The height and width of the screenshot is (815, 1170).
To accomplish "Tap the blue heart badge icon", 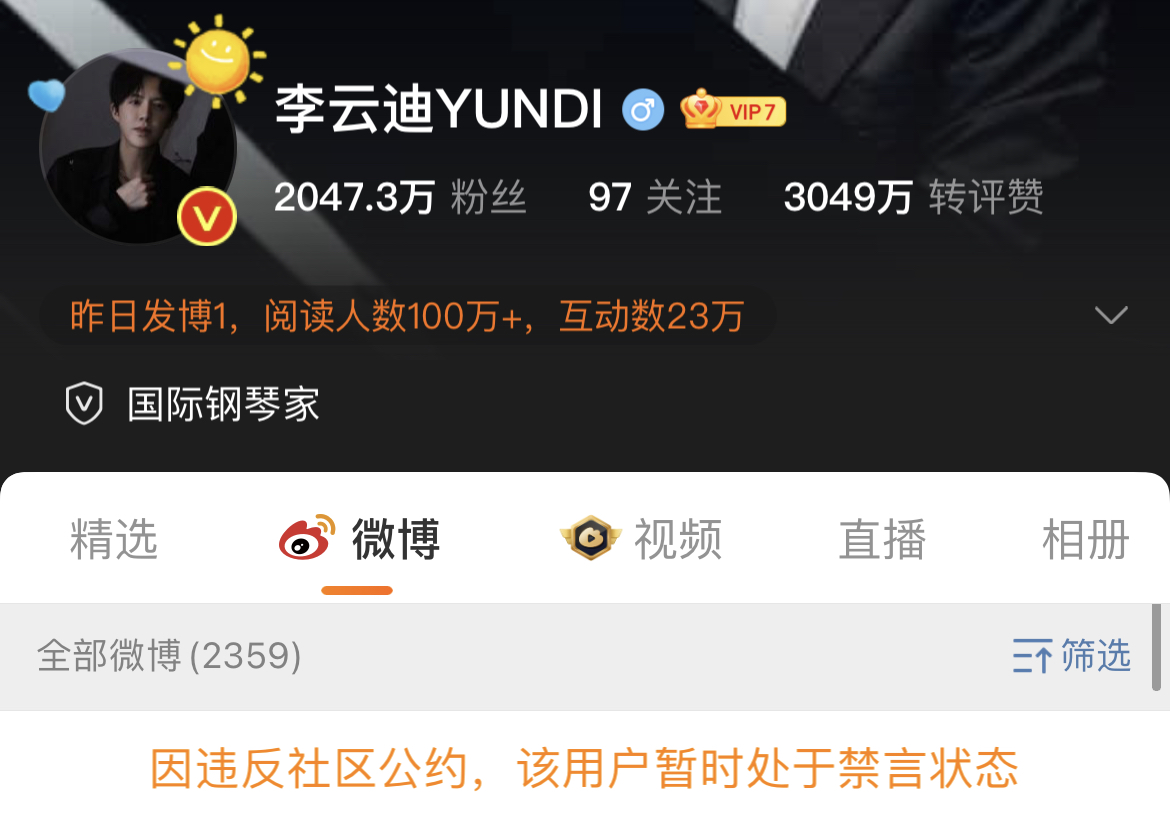I will (x=46, y=96).
